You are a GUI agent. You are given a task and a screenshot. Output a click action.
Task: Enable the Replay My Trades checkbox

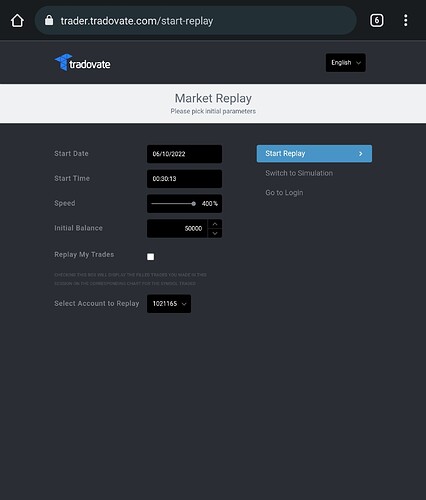click(151, 257)
